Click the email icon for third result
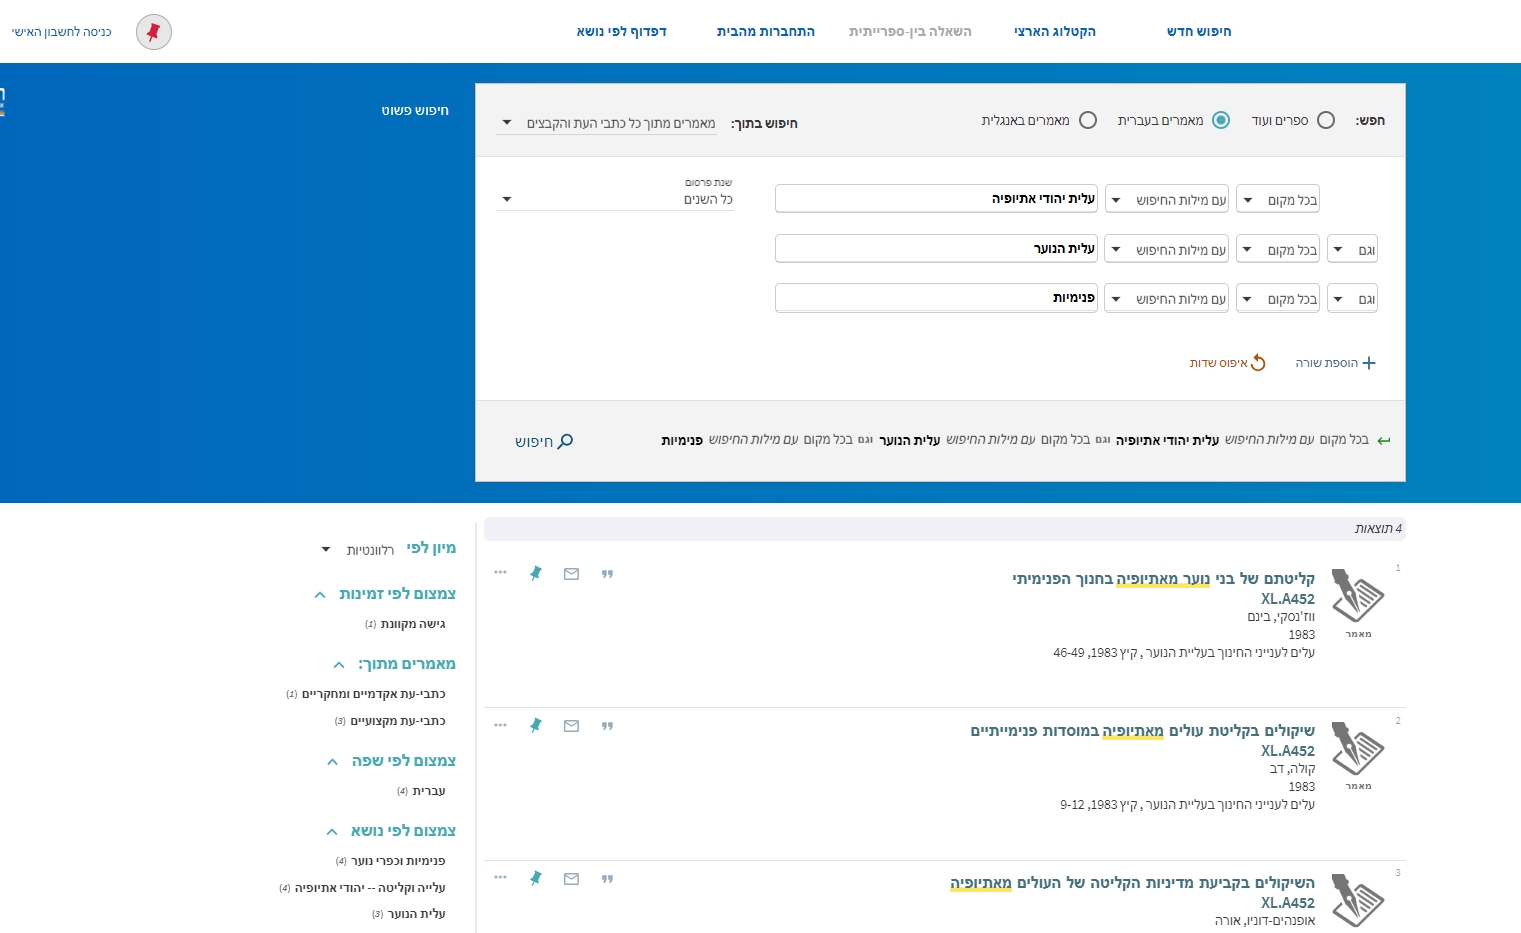 571,879
